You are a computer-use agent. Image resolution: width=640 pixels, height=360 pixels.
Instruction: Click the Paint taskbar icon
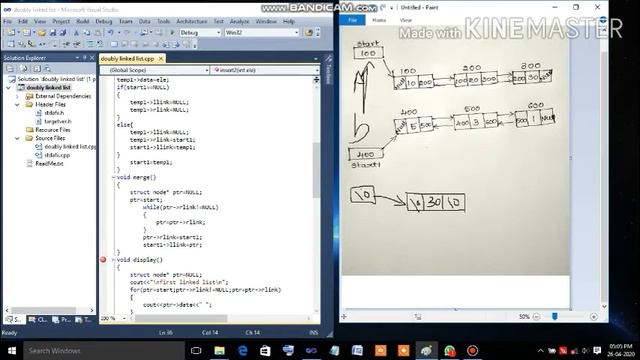[427, 351]
